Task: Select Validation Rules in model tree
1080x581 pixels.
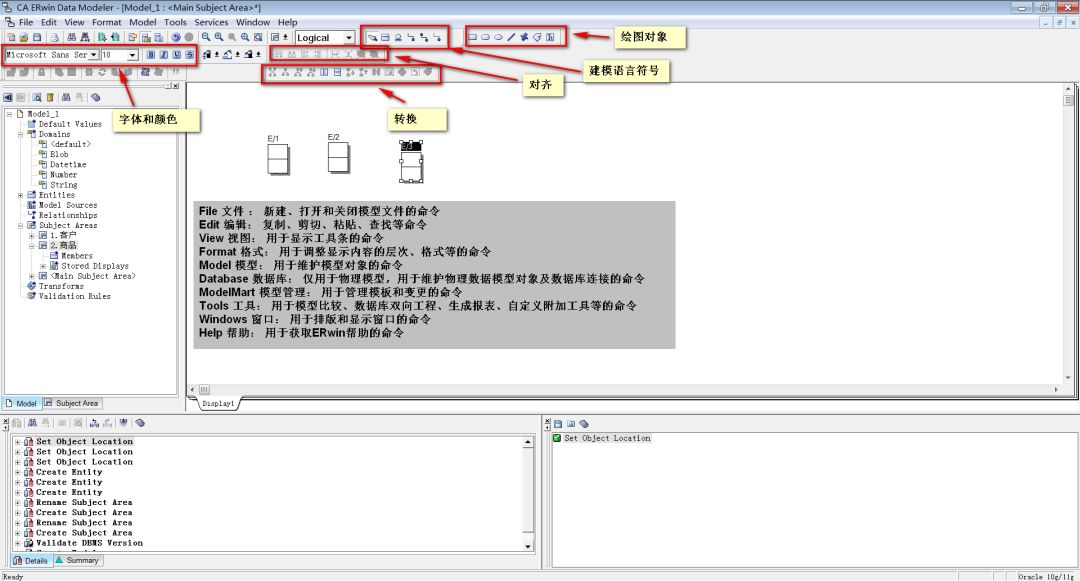Action: click(x=74, y=296)
